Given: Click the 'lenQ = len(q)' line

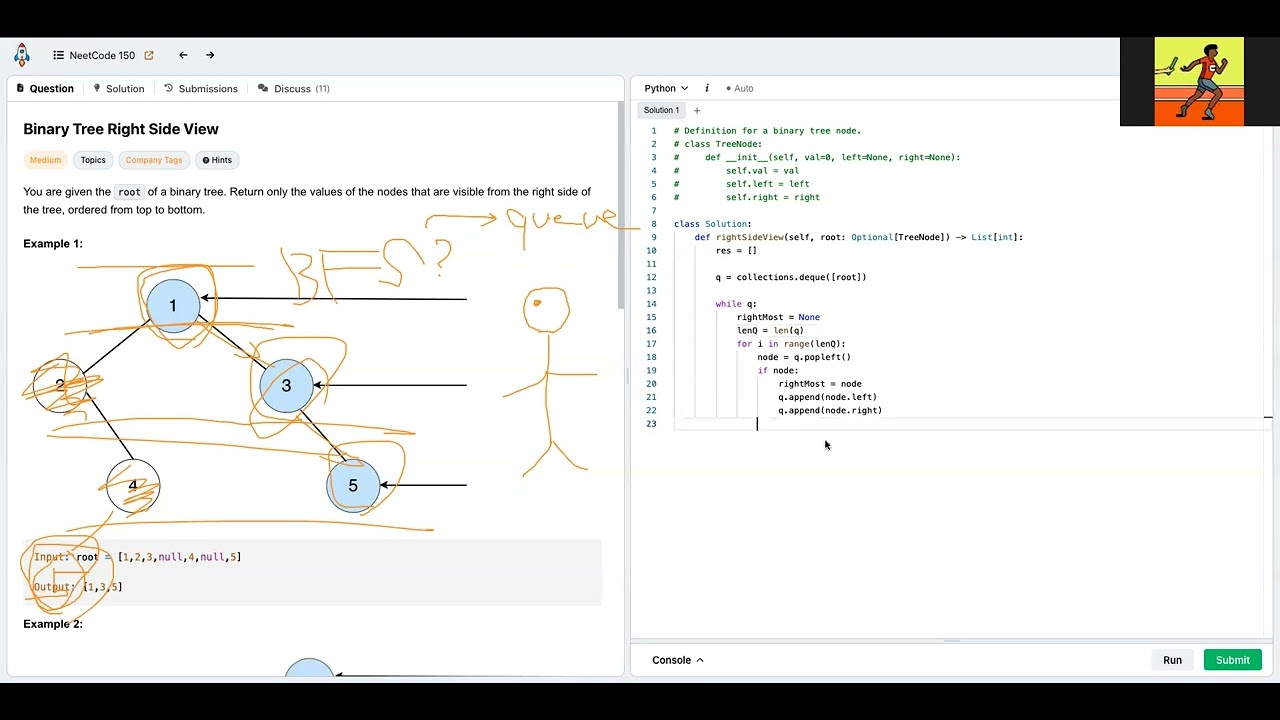Looking at the screenshot, I should (770, 331).
